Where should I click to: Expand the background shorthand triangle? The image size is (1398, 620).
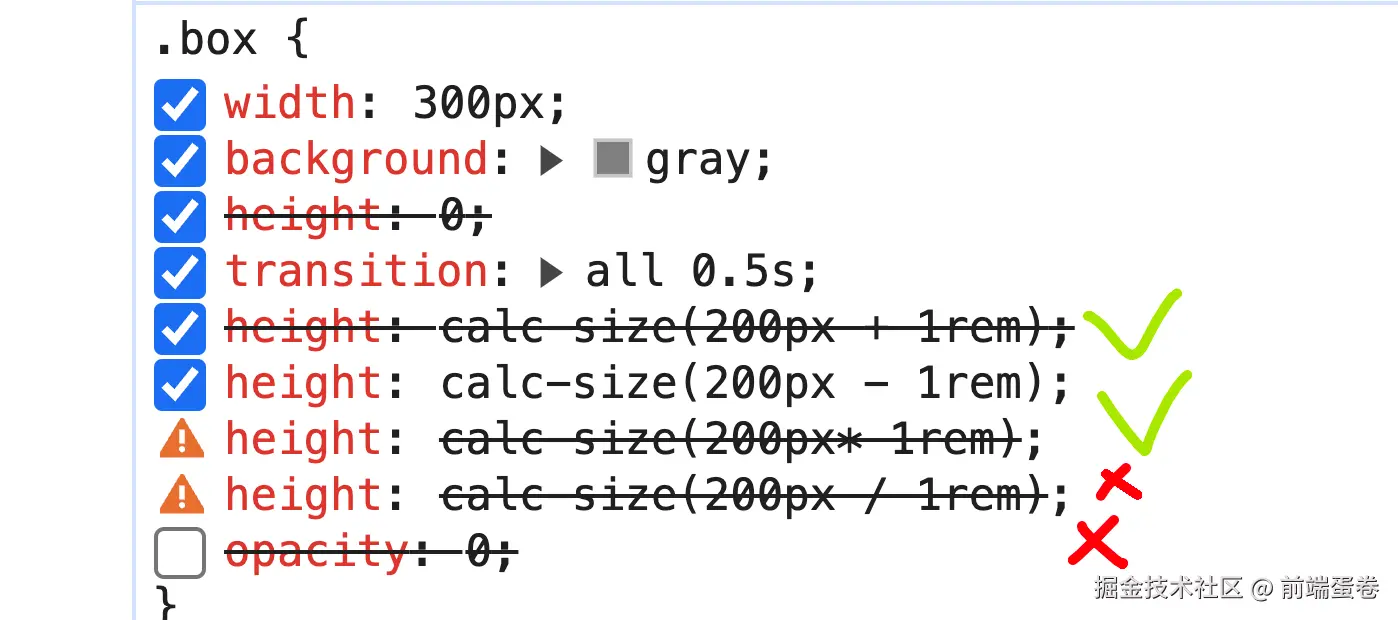(551, 161)
